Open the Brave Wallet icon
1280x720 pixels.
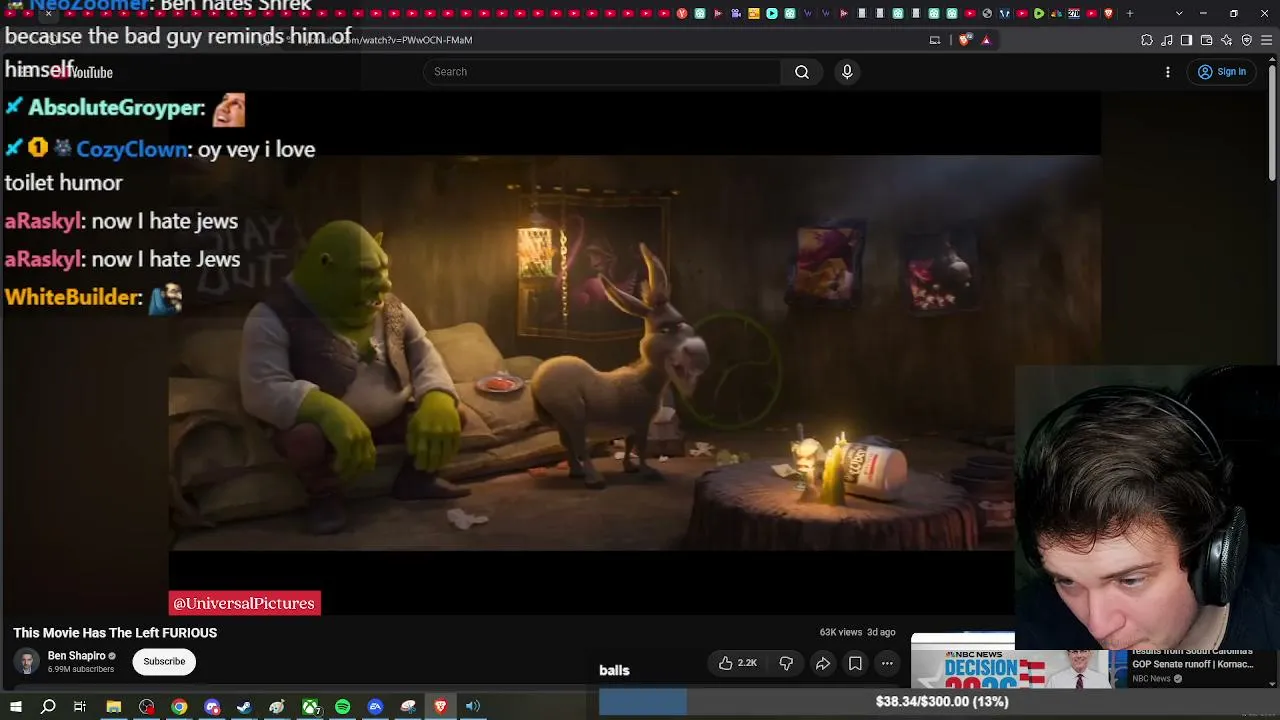1206,40
